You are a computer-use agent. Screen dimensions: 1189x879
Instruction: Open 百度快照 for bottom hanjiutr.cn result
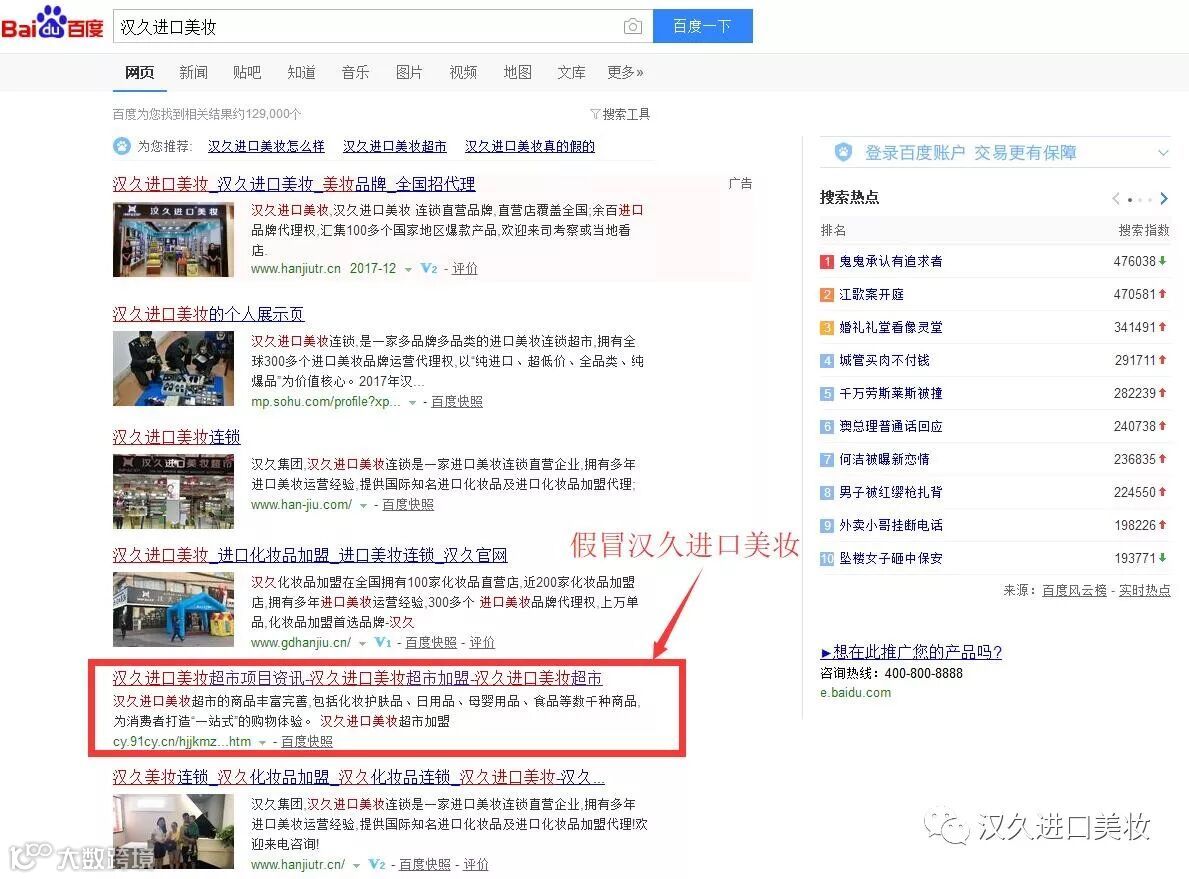pos(425,864)
